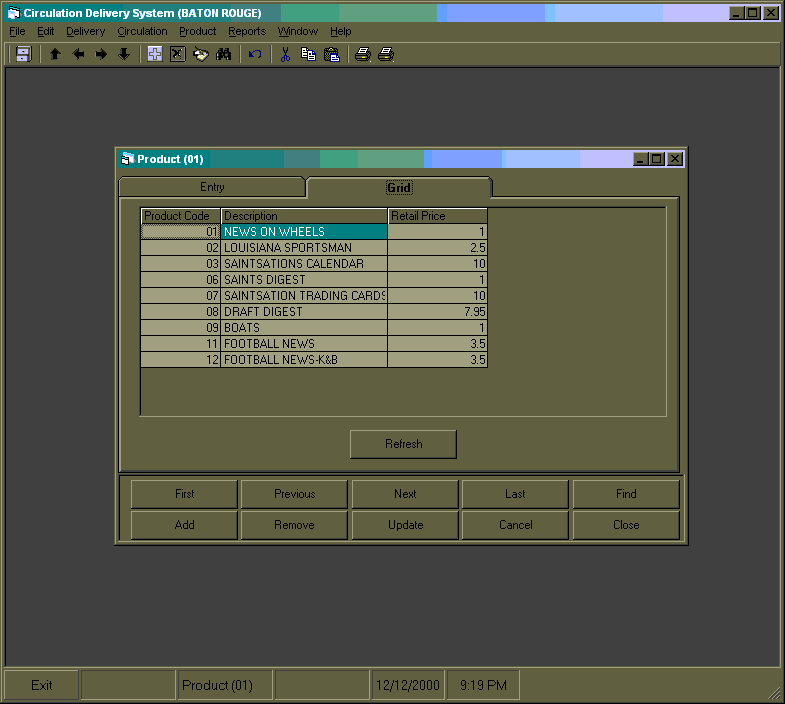Click the plus add-record toolbar icon

tap(155, 54)
